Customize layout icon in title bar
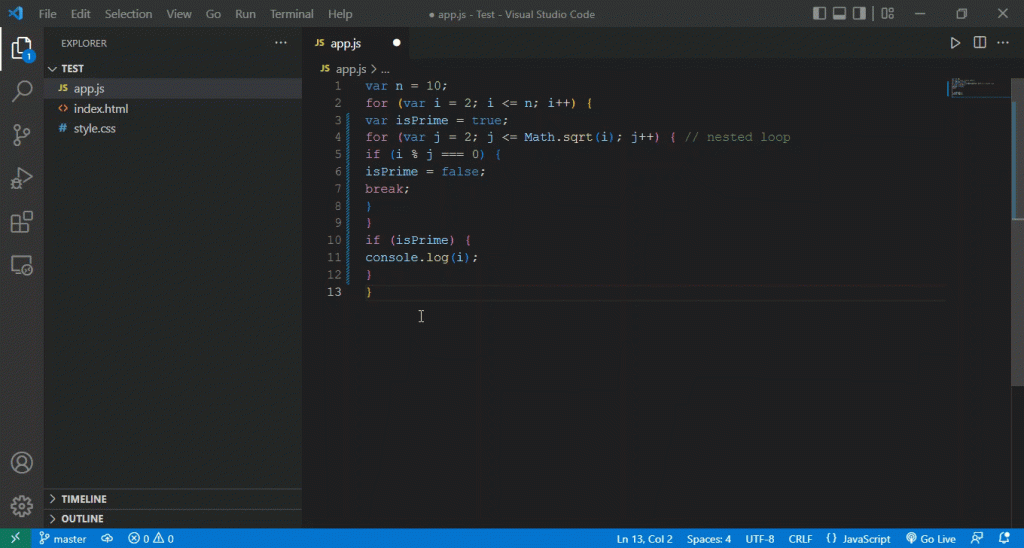Image resolution: width=1024 pixels, height=548 pixels. pyautogui.click(x=888, y=14)
